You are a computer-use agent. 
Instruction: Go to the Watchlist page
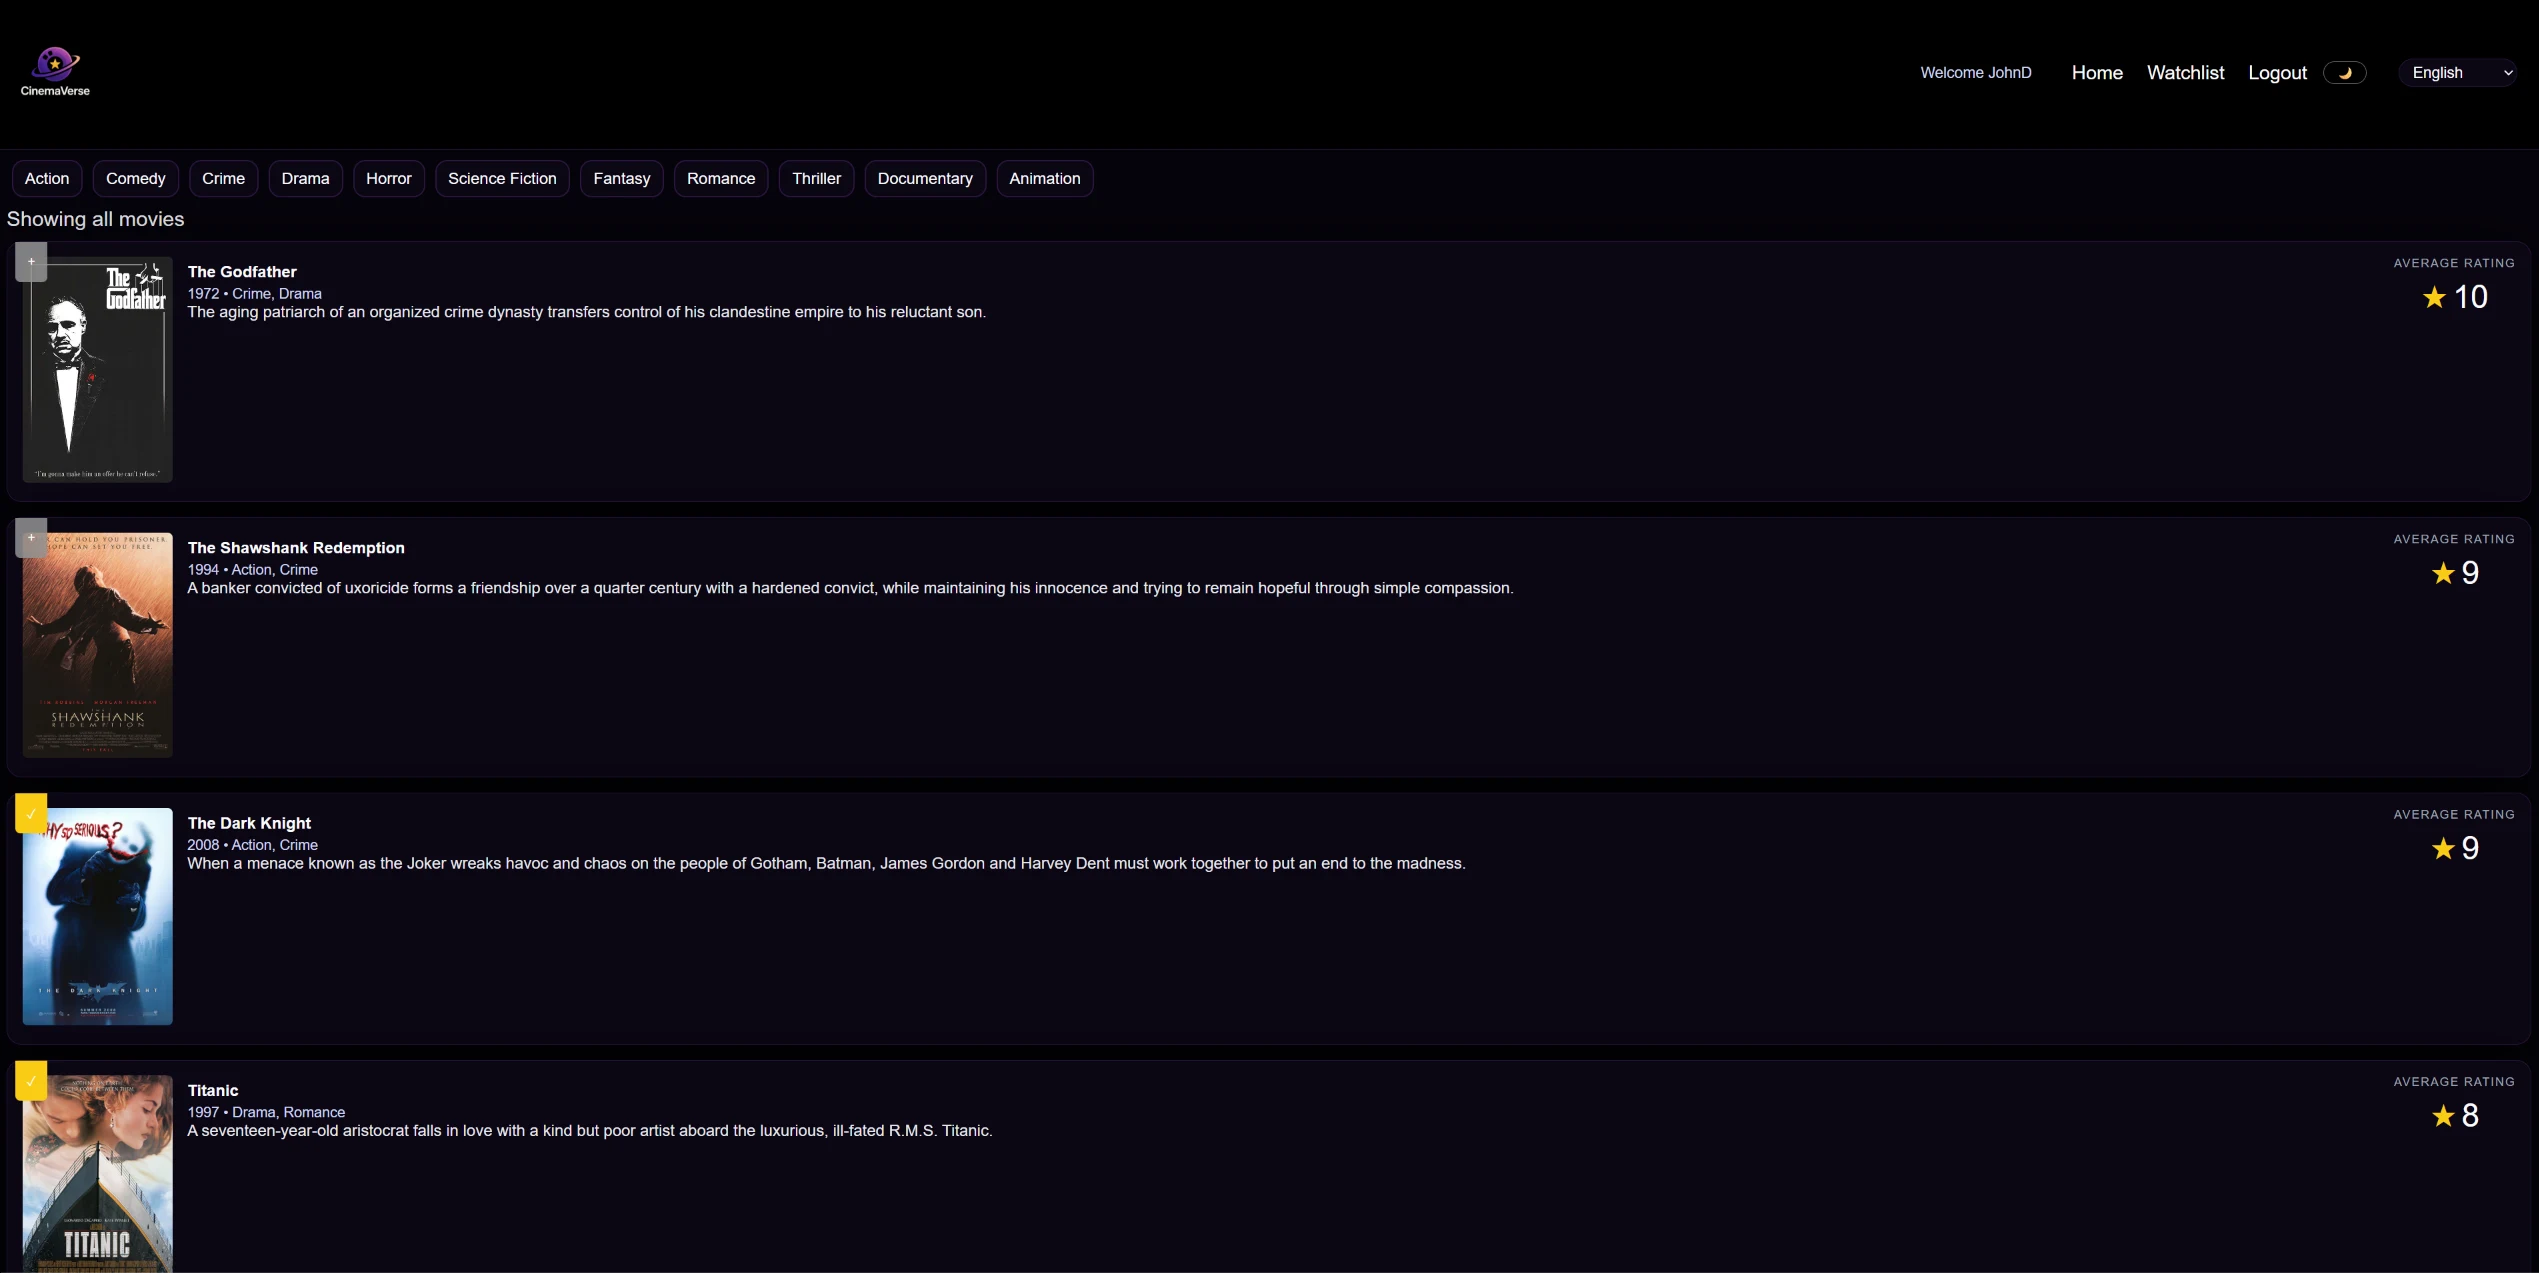point(2185,73)
